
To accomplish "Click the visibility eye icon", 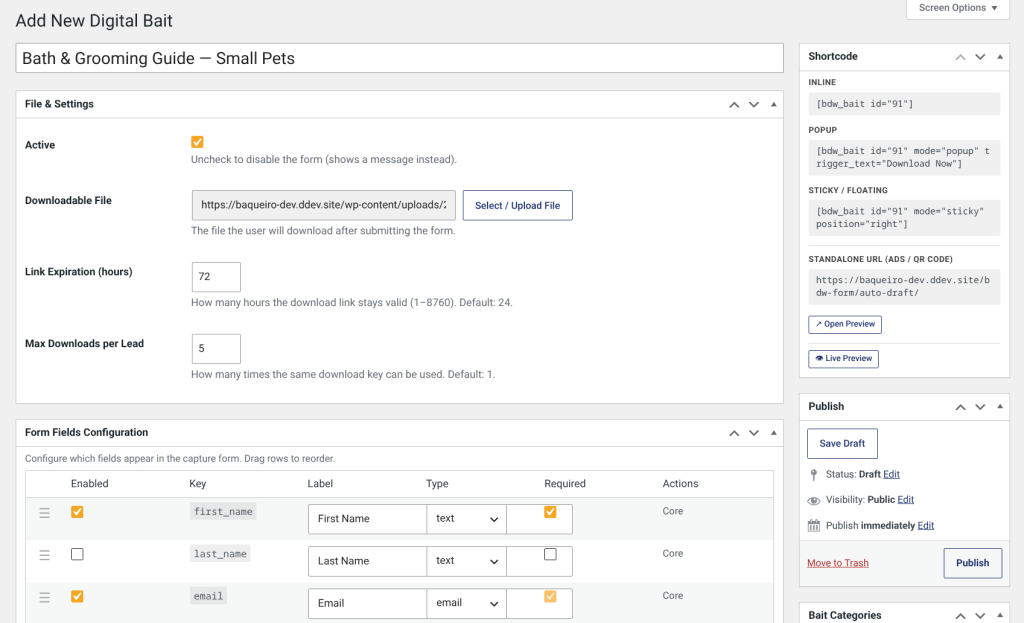I will click(x=814, y=501).
